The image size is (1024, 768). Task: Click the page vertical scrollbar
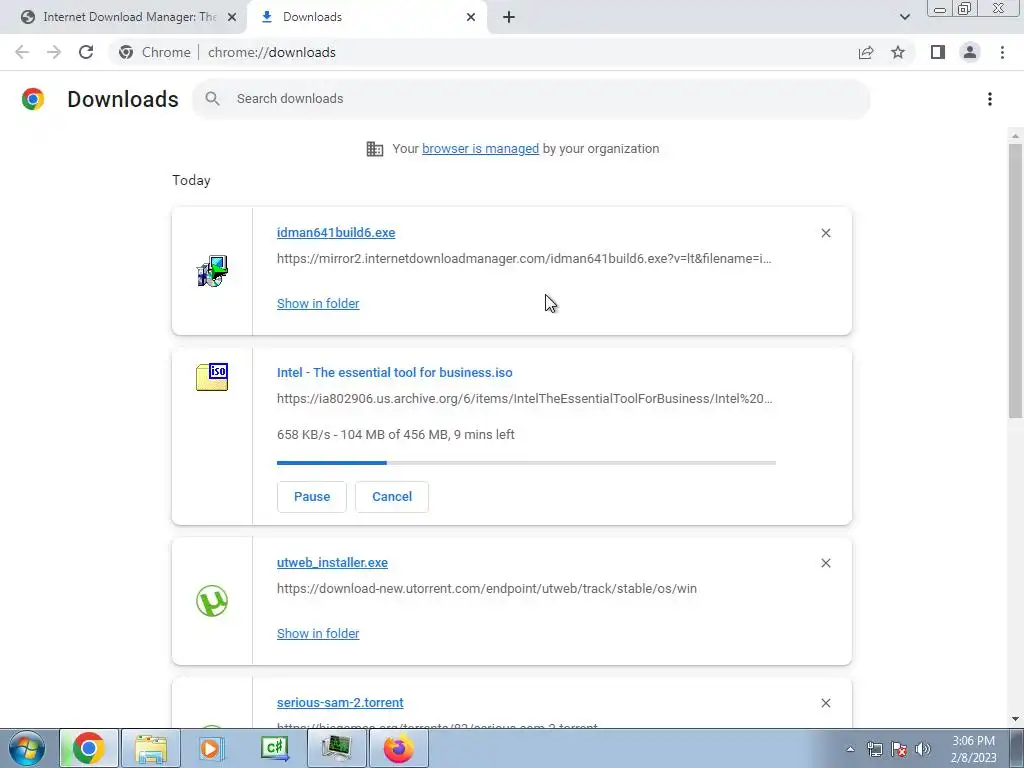click(x=1015, y=281)
